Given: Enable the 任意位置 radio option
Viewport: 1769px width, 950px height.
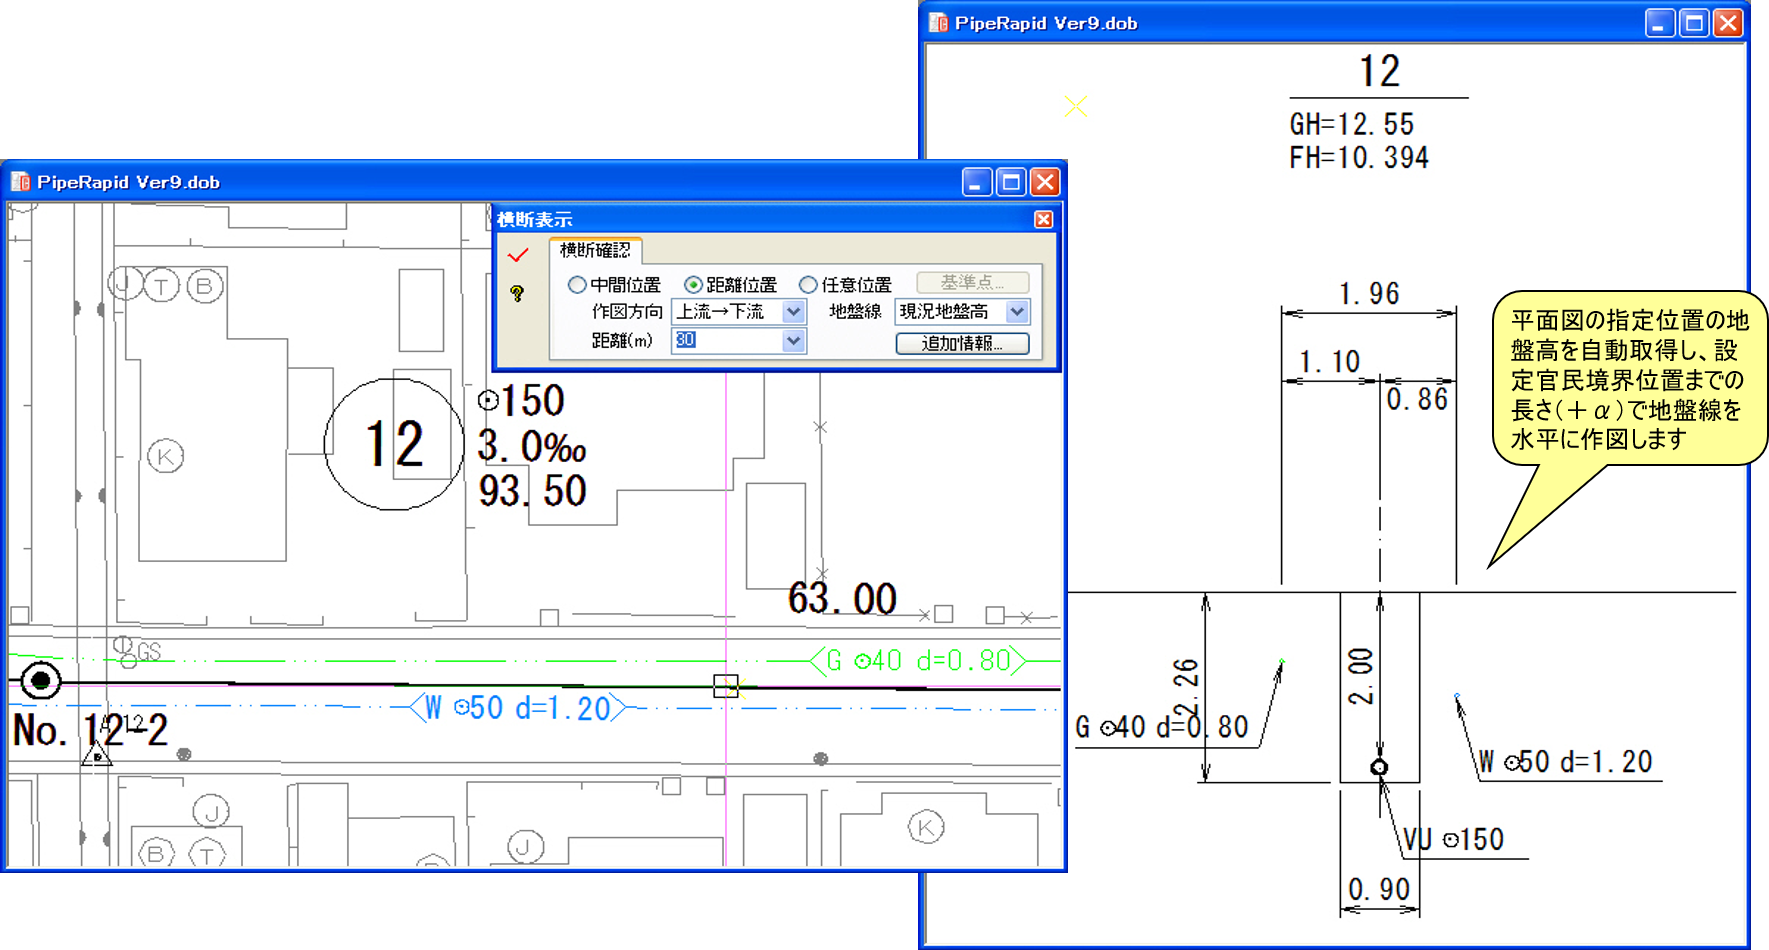Looking at the screenshot, I should point(808,285).
